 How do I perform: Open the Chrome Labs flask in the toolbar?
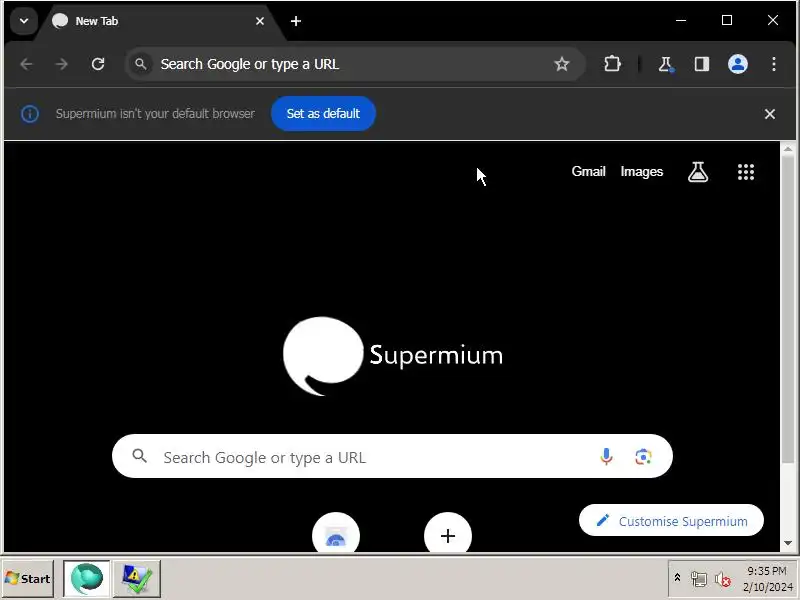pyautogui.click(x=665, y=64)
